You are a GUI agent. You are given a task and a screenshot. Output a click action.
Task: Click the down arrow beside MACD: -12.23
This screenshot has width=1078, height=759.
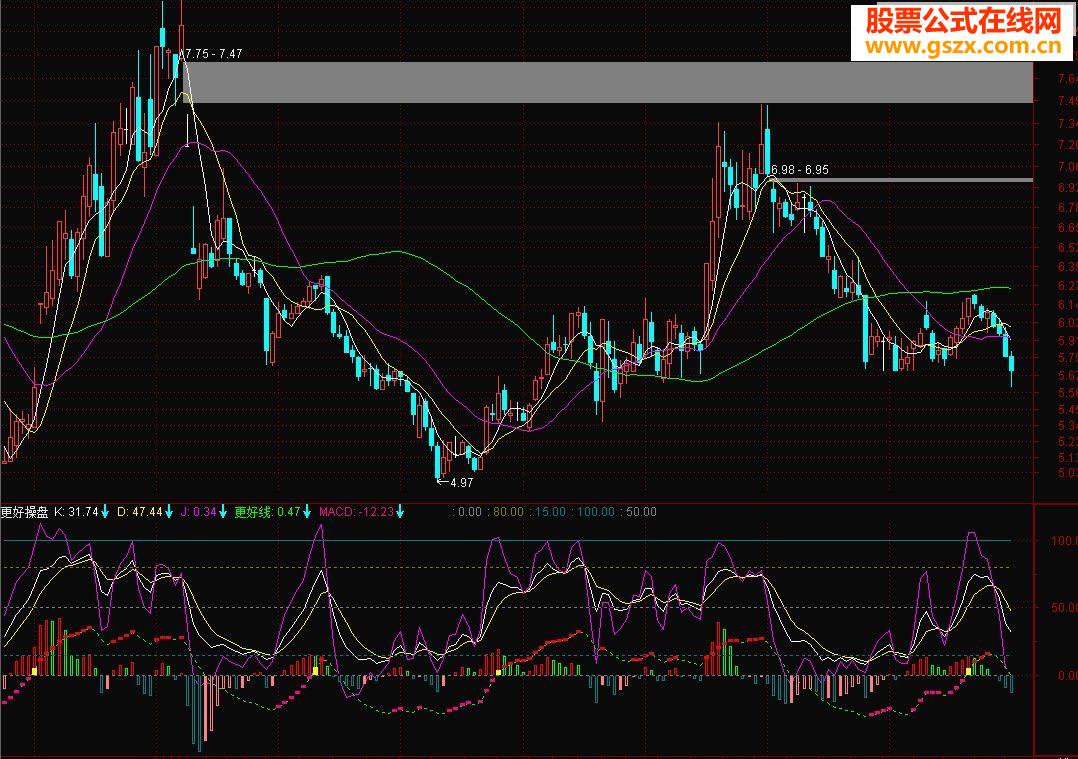(400, 512)
